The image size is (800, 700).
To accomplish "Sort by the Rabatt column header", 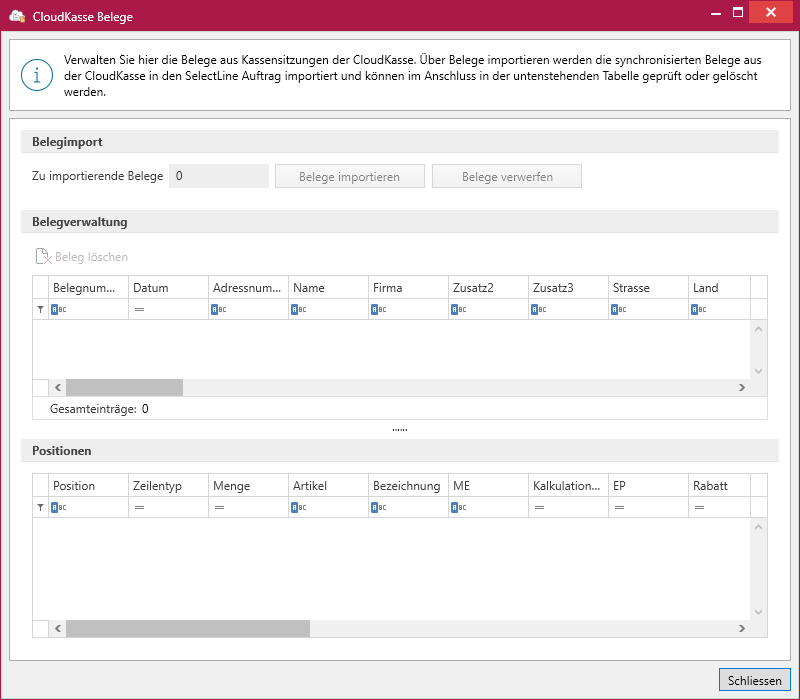I will click(x=720, y=485).
